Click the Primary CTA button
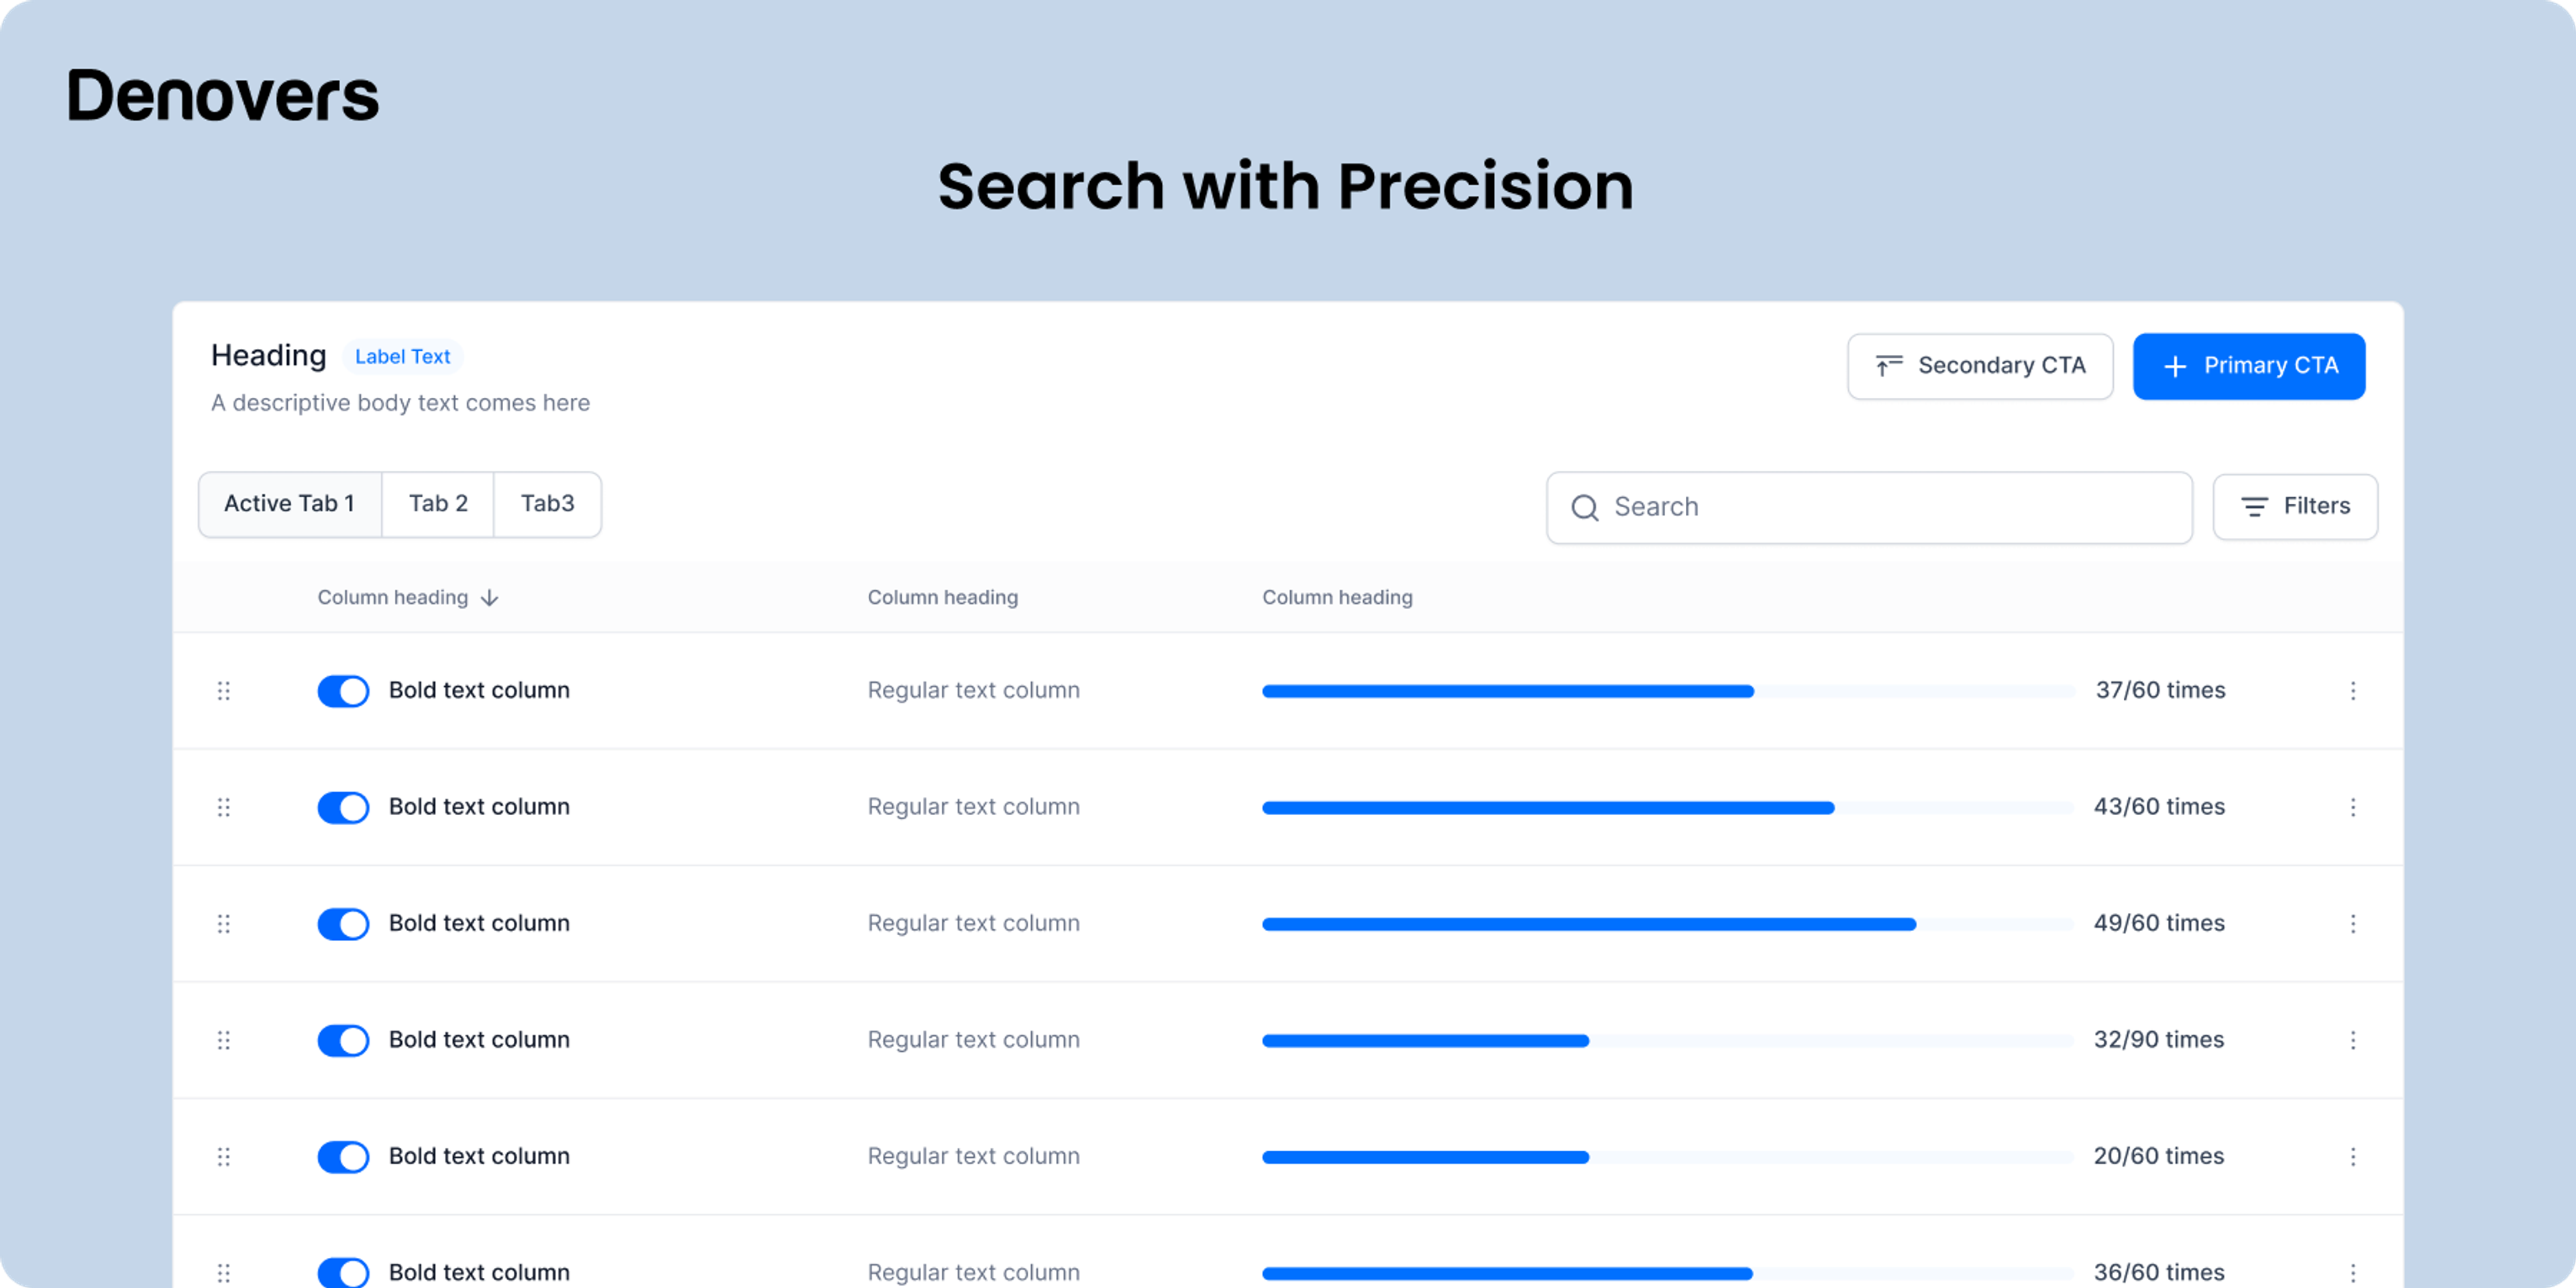Screen dimensions: 2576x1288 click(2249, 366)
